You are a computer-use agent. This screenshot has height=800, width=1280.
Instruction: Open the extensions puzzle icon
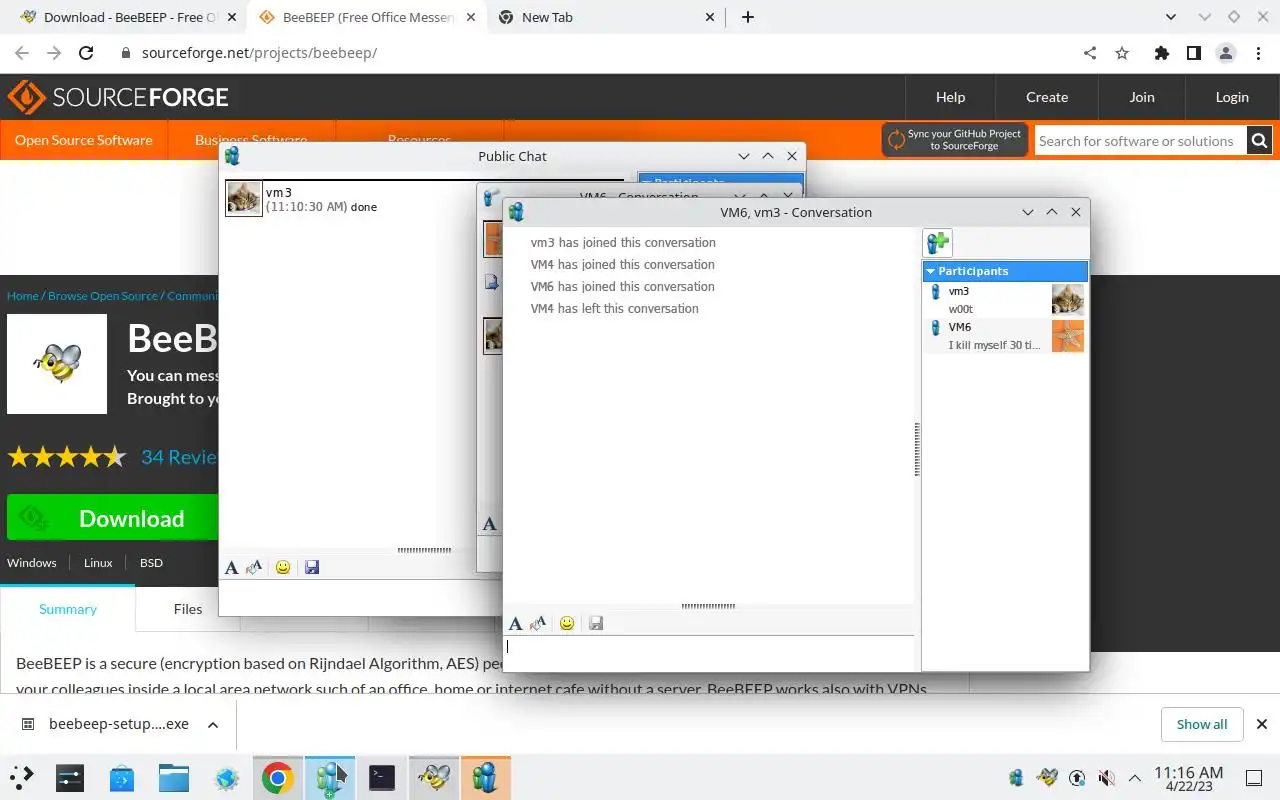[x=1161, y=53]
